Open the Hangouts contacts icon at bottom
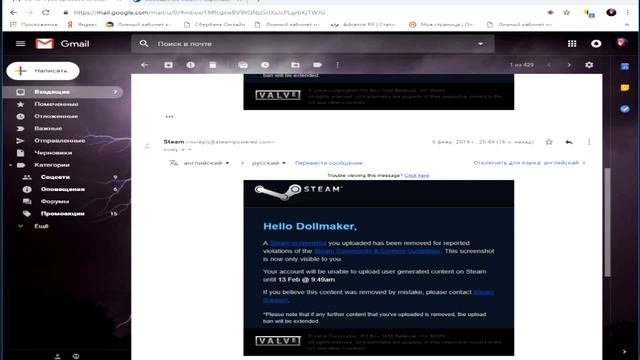This screenshot has width=640, height=360. pos(58,356)
